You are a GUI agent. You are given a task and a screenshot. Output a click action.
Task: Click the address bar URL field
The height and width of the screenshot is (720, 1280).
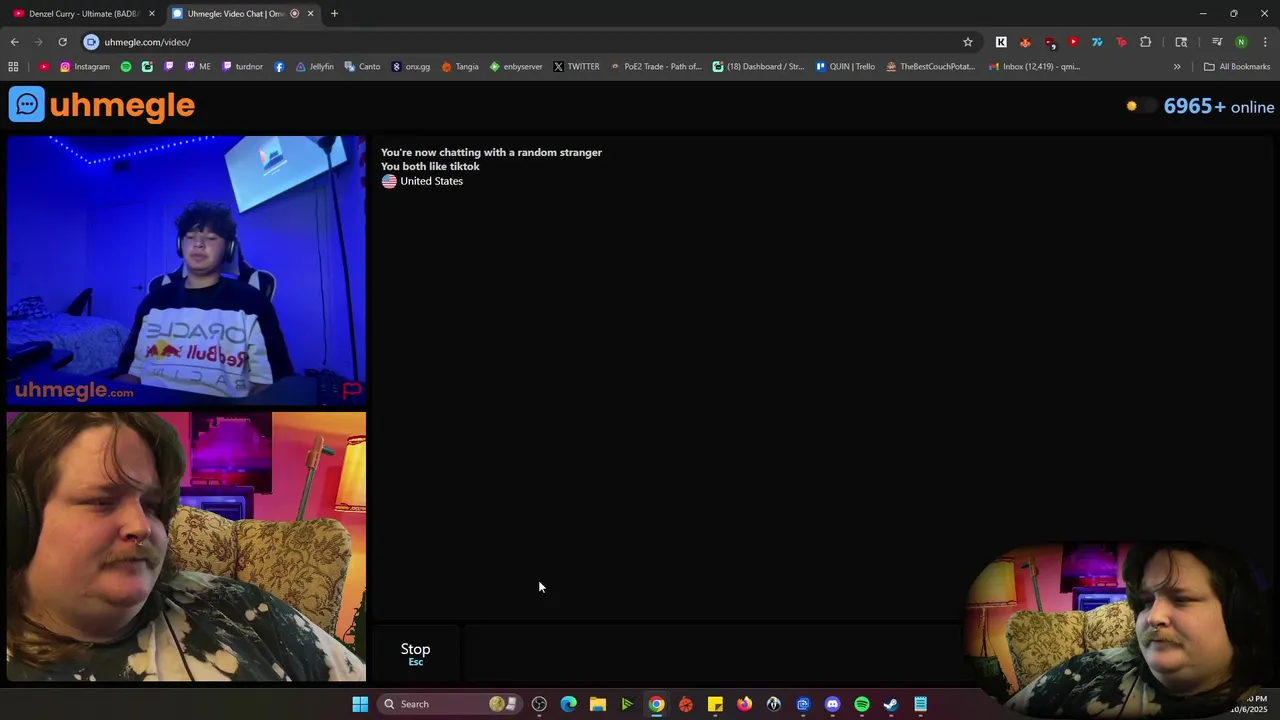click(x=530, y=42)
